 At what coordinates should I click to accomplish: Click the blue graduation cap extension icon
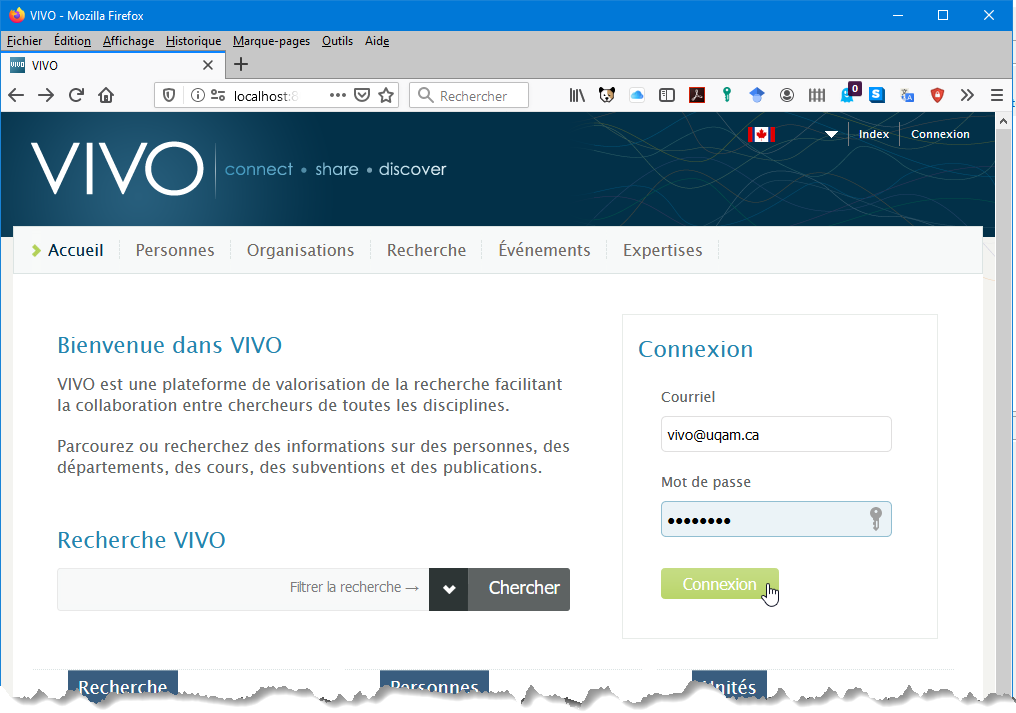pos(757,95)
